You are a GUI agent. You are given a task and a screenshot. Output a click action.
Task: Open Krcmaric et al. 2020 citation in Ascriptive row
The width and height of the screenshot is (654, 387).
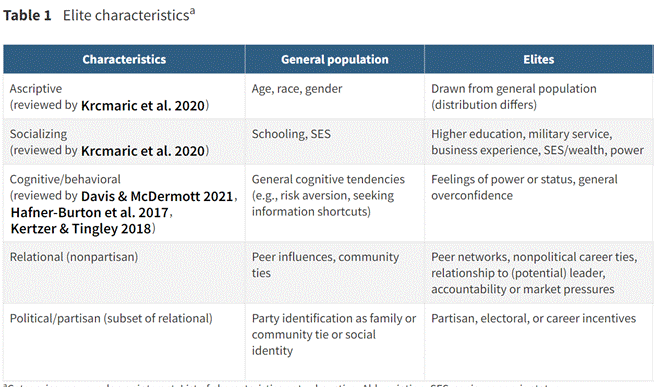pos(143,106)
